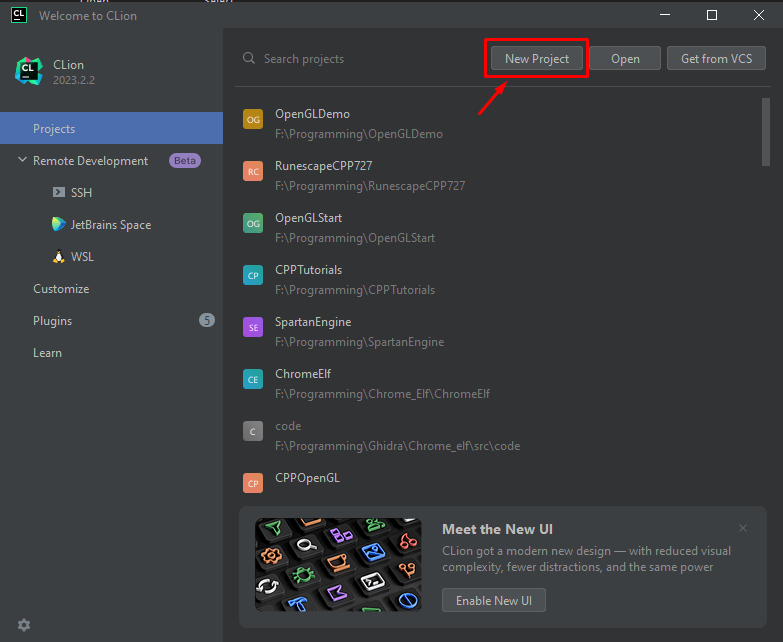Viewport: 783px width, 642px height.
Task: Click path F:\Programming\SpartanEngine
Action: click(x=360, y=342)
